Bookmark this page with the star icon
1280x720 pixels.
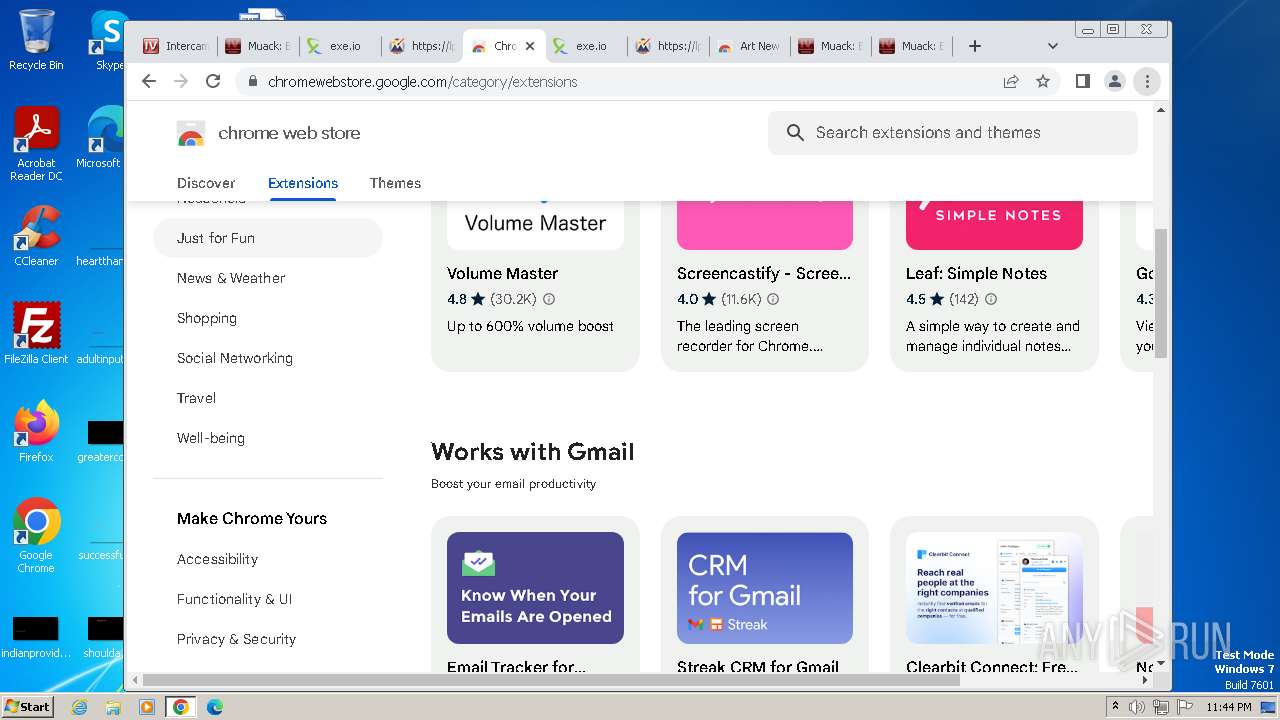[x=1043, y=81]
